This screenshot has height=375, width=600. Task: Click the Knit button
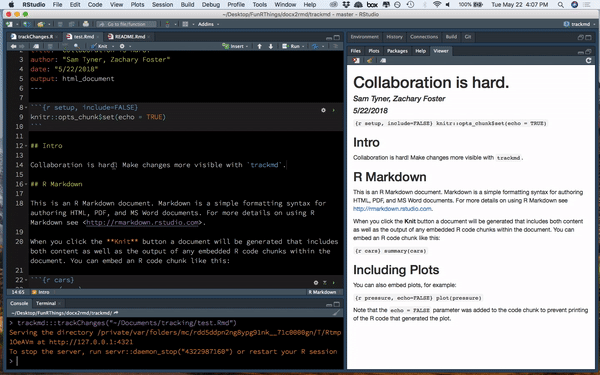[100, 46]
